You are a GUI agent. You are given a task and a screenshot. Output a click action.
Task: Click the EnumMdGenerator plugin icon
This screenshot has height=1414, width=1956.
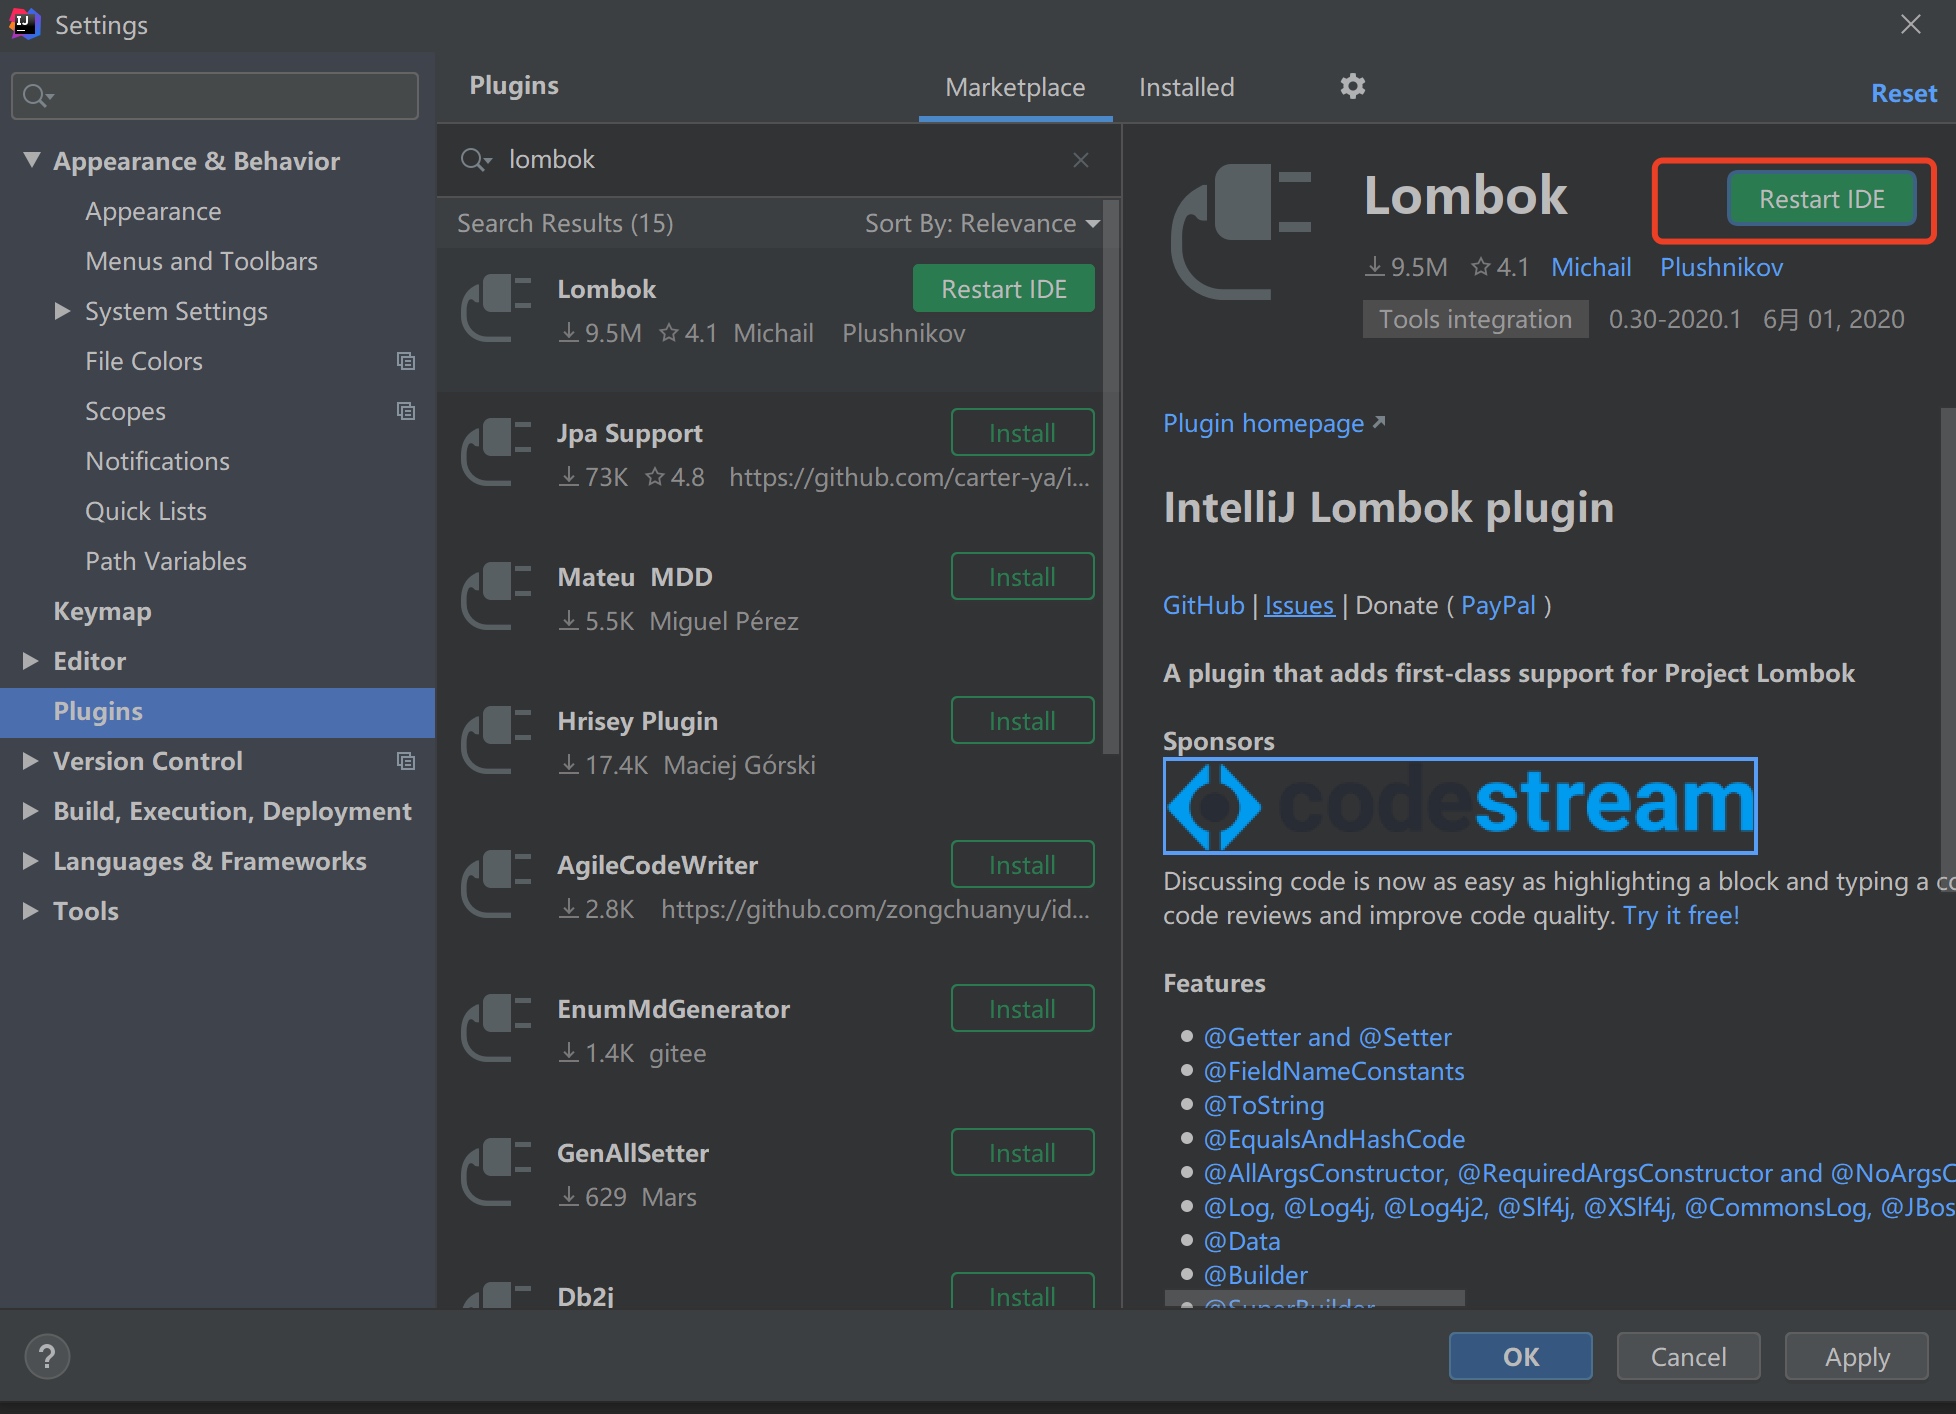(x=496, y=1030)
